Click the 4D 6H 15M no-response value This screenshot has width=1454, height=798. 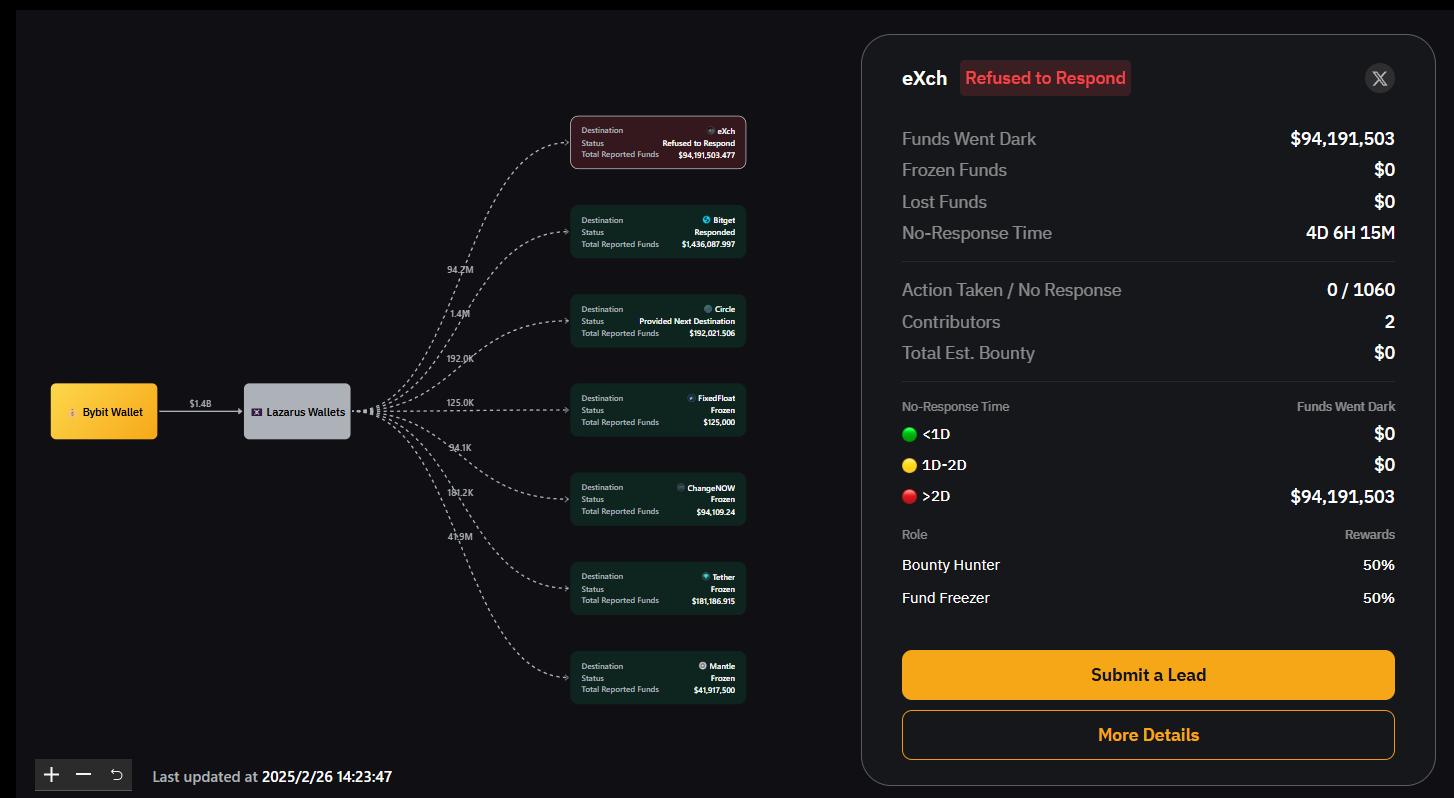pyautogui.click(x=1350, y=233)
